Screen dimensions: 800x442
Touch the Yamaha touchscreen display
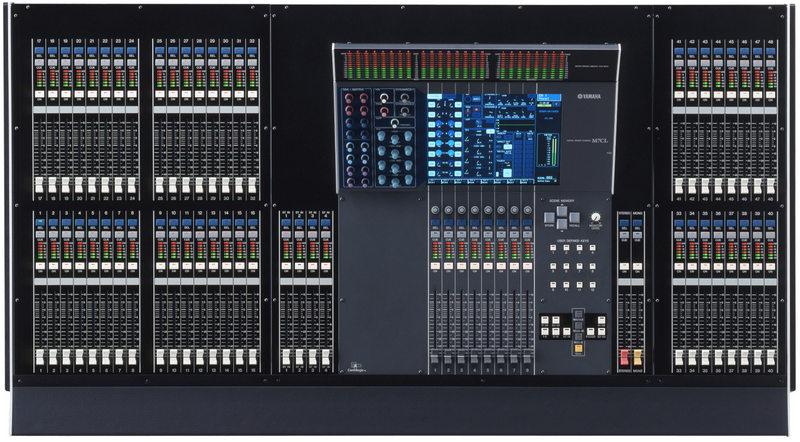(494, 138)
